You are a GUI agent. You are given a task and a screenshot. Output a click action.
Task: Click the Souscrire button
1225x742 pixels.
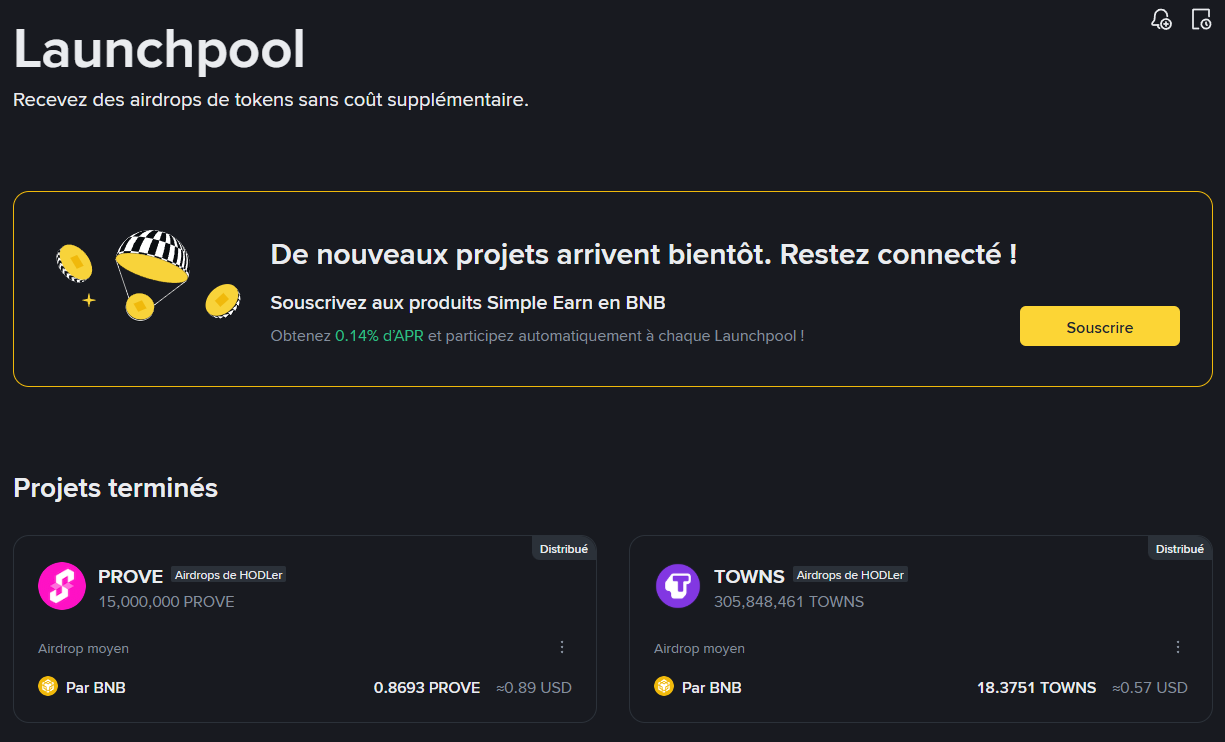click(1100, 326)
